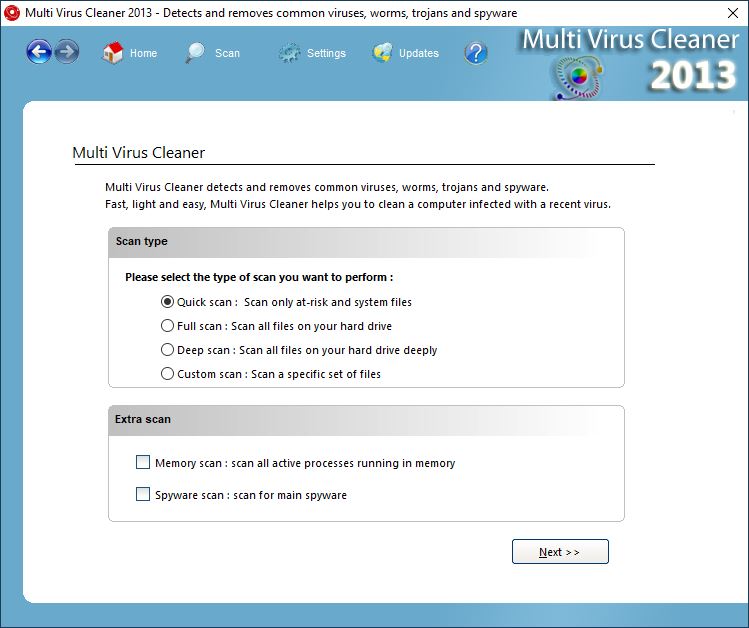Click the Settings gear icon
Screen dimensions: 749x628
coord(289,53)
